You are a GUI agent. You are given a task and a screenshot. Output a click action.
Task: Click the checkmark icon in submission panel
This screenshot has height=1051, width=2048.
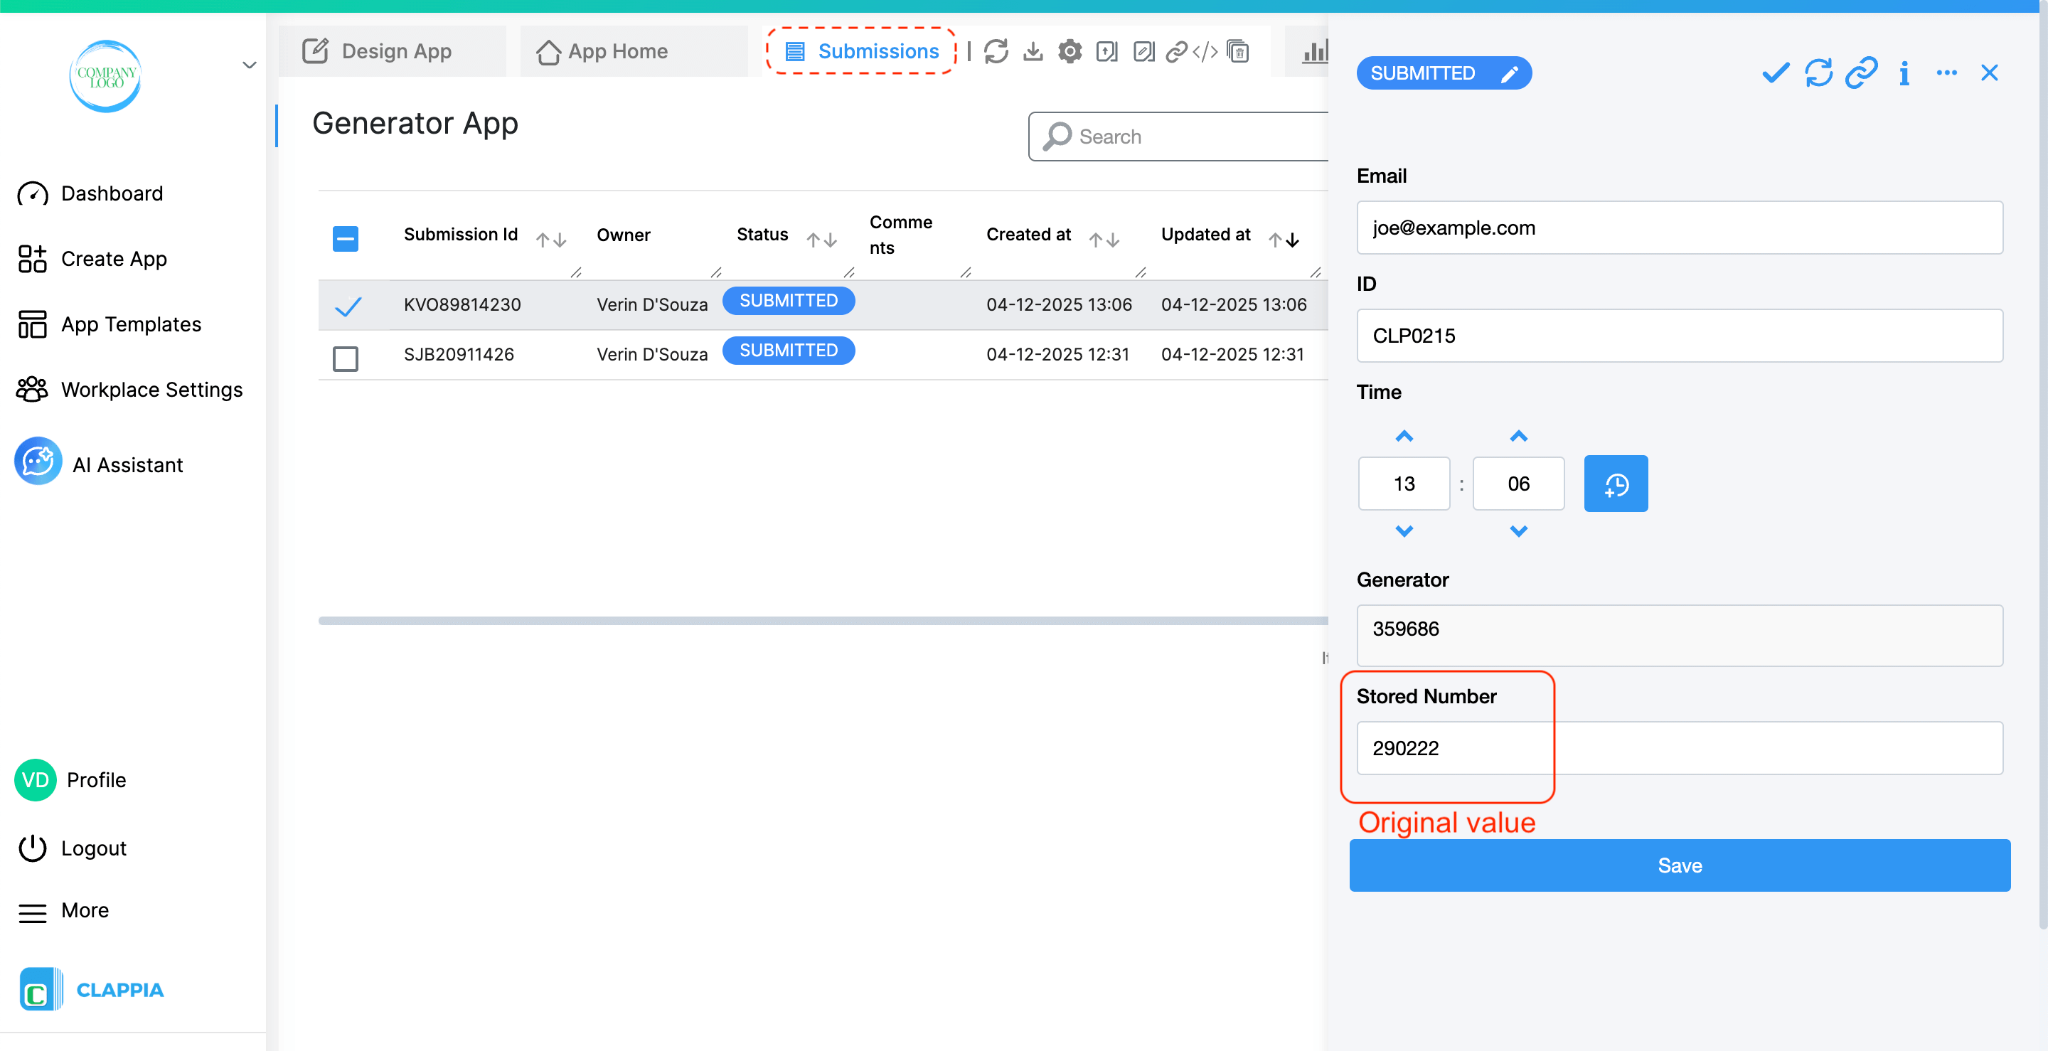tap(1775, 73)
